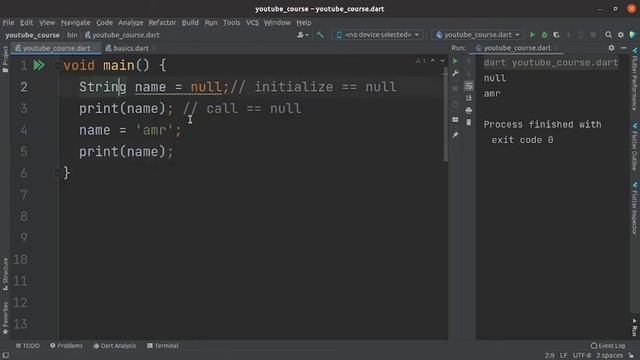The width and height of the screenshot is (640, 360).
Task: Click 'null' output line in Run console
Action: coord(495,78)
